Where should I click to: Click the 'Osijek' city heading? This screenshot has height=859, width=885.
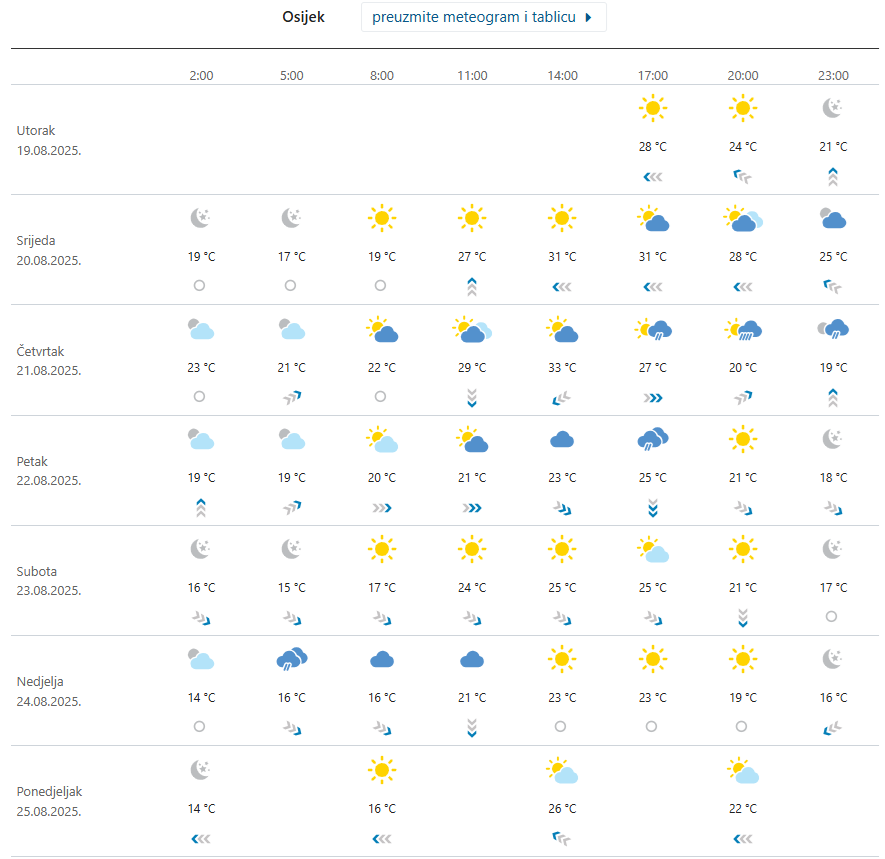[304, 18]
